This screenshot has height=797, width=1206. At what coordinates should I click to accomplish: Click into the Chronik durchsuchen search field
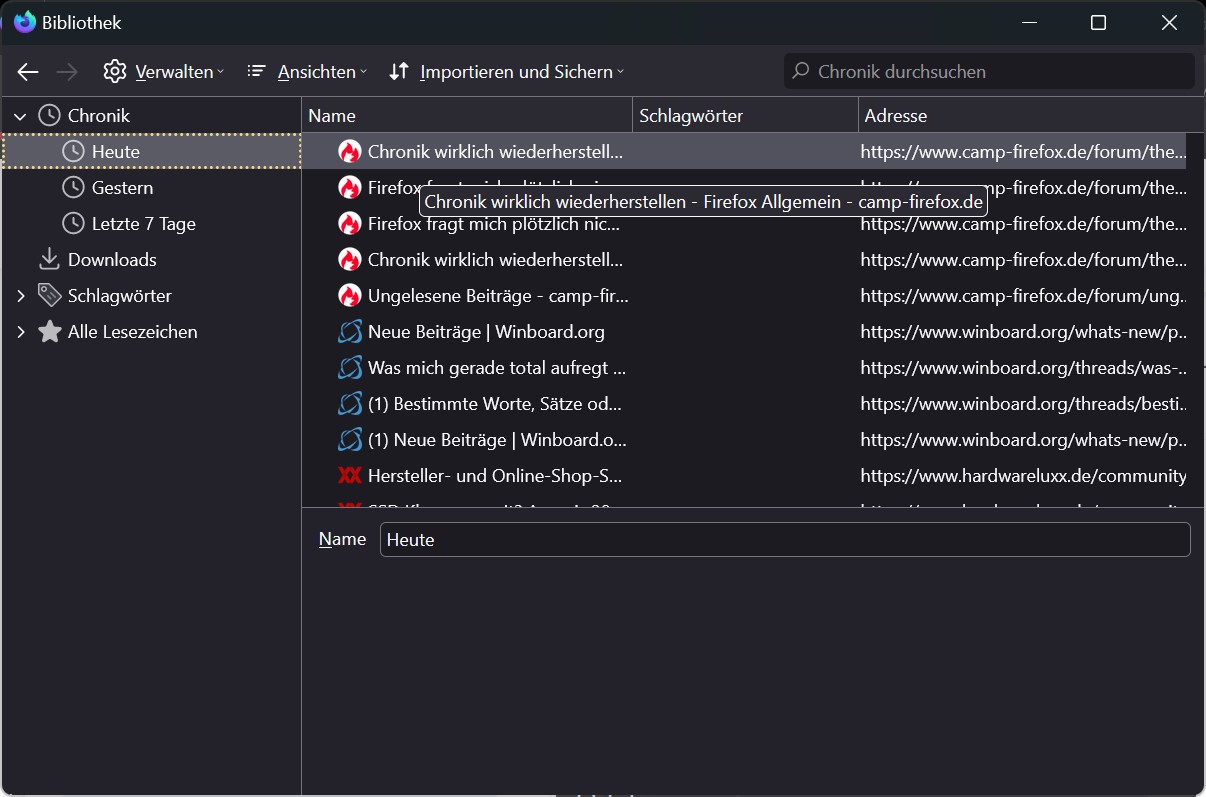pos(990,72)
